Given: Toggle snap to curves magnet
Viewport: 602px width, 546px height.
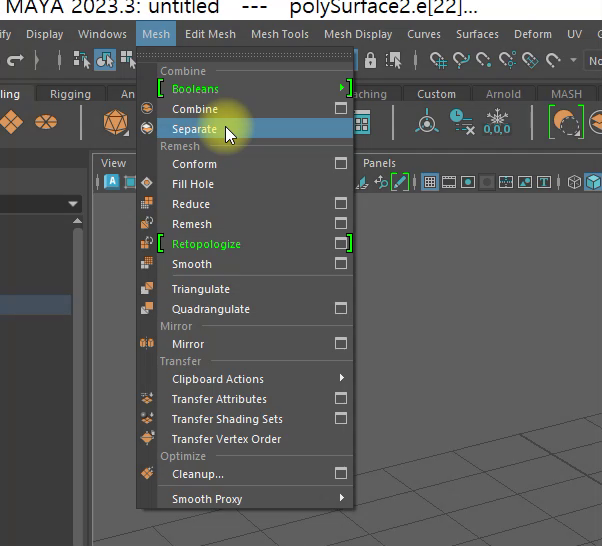Looking at the screenshot, I should point(461,60).
